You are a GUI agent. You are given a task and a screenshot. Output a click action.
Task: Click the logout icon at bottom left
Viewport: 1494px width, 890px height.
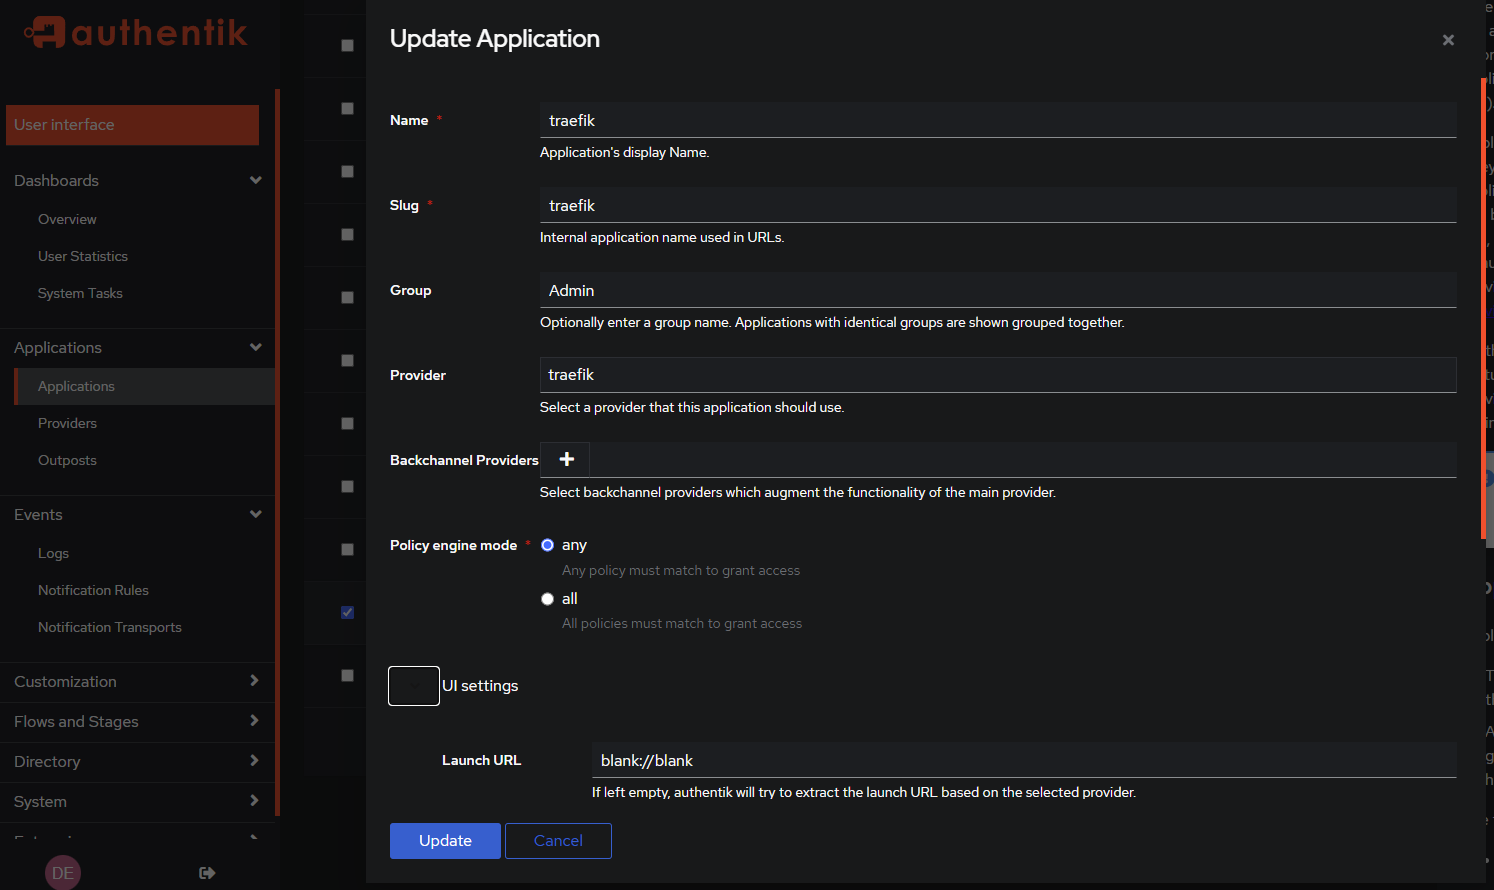207,873
